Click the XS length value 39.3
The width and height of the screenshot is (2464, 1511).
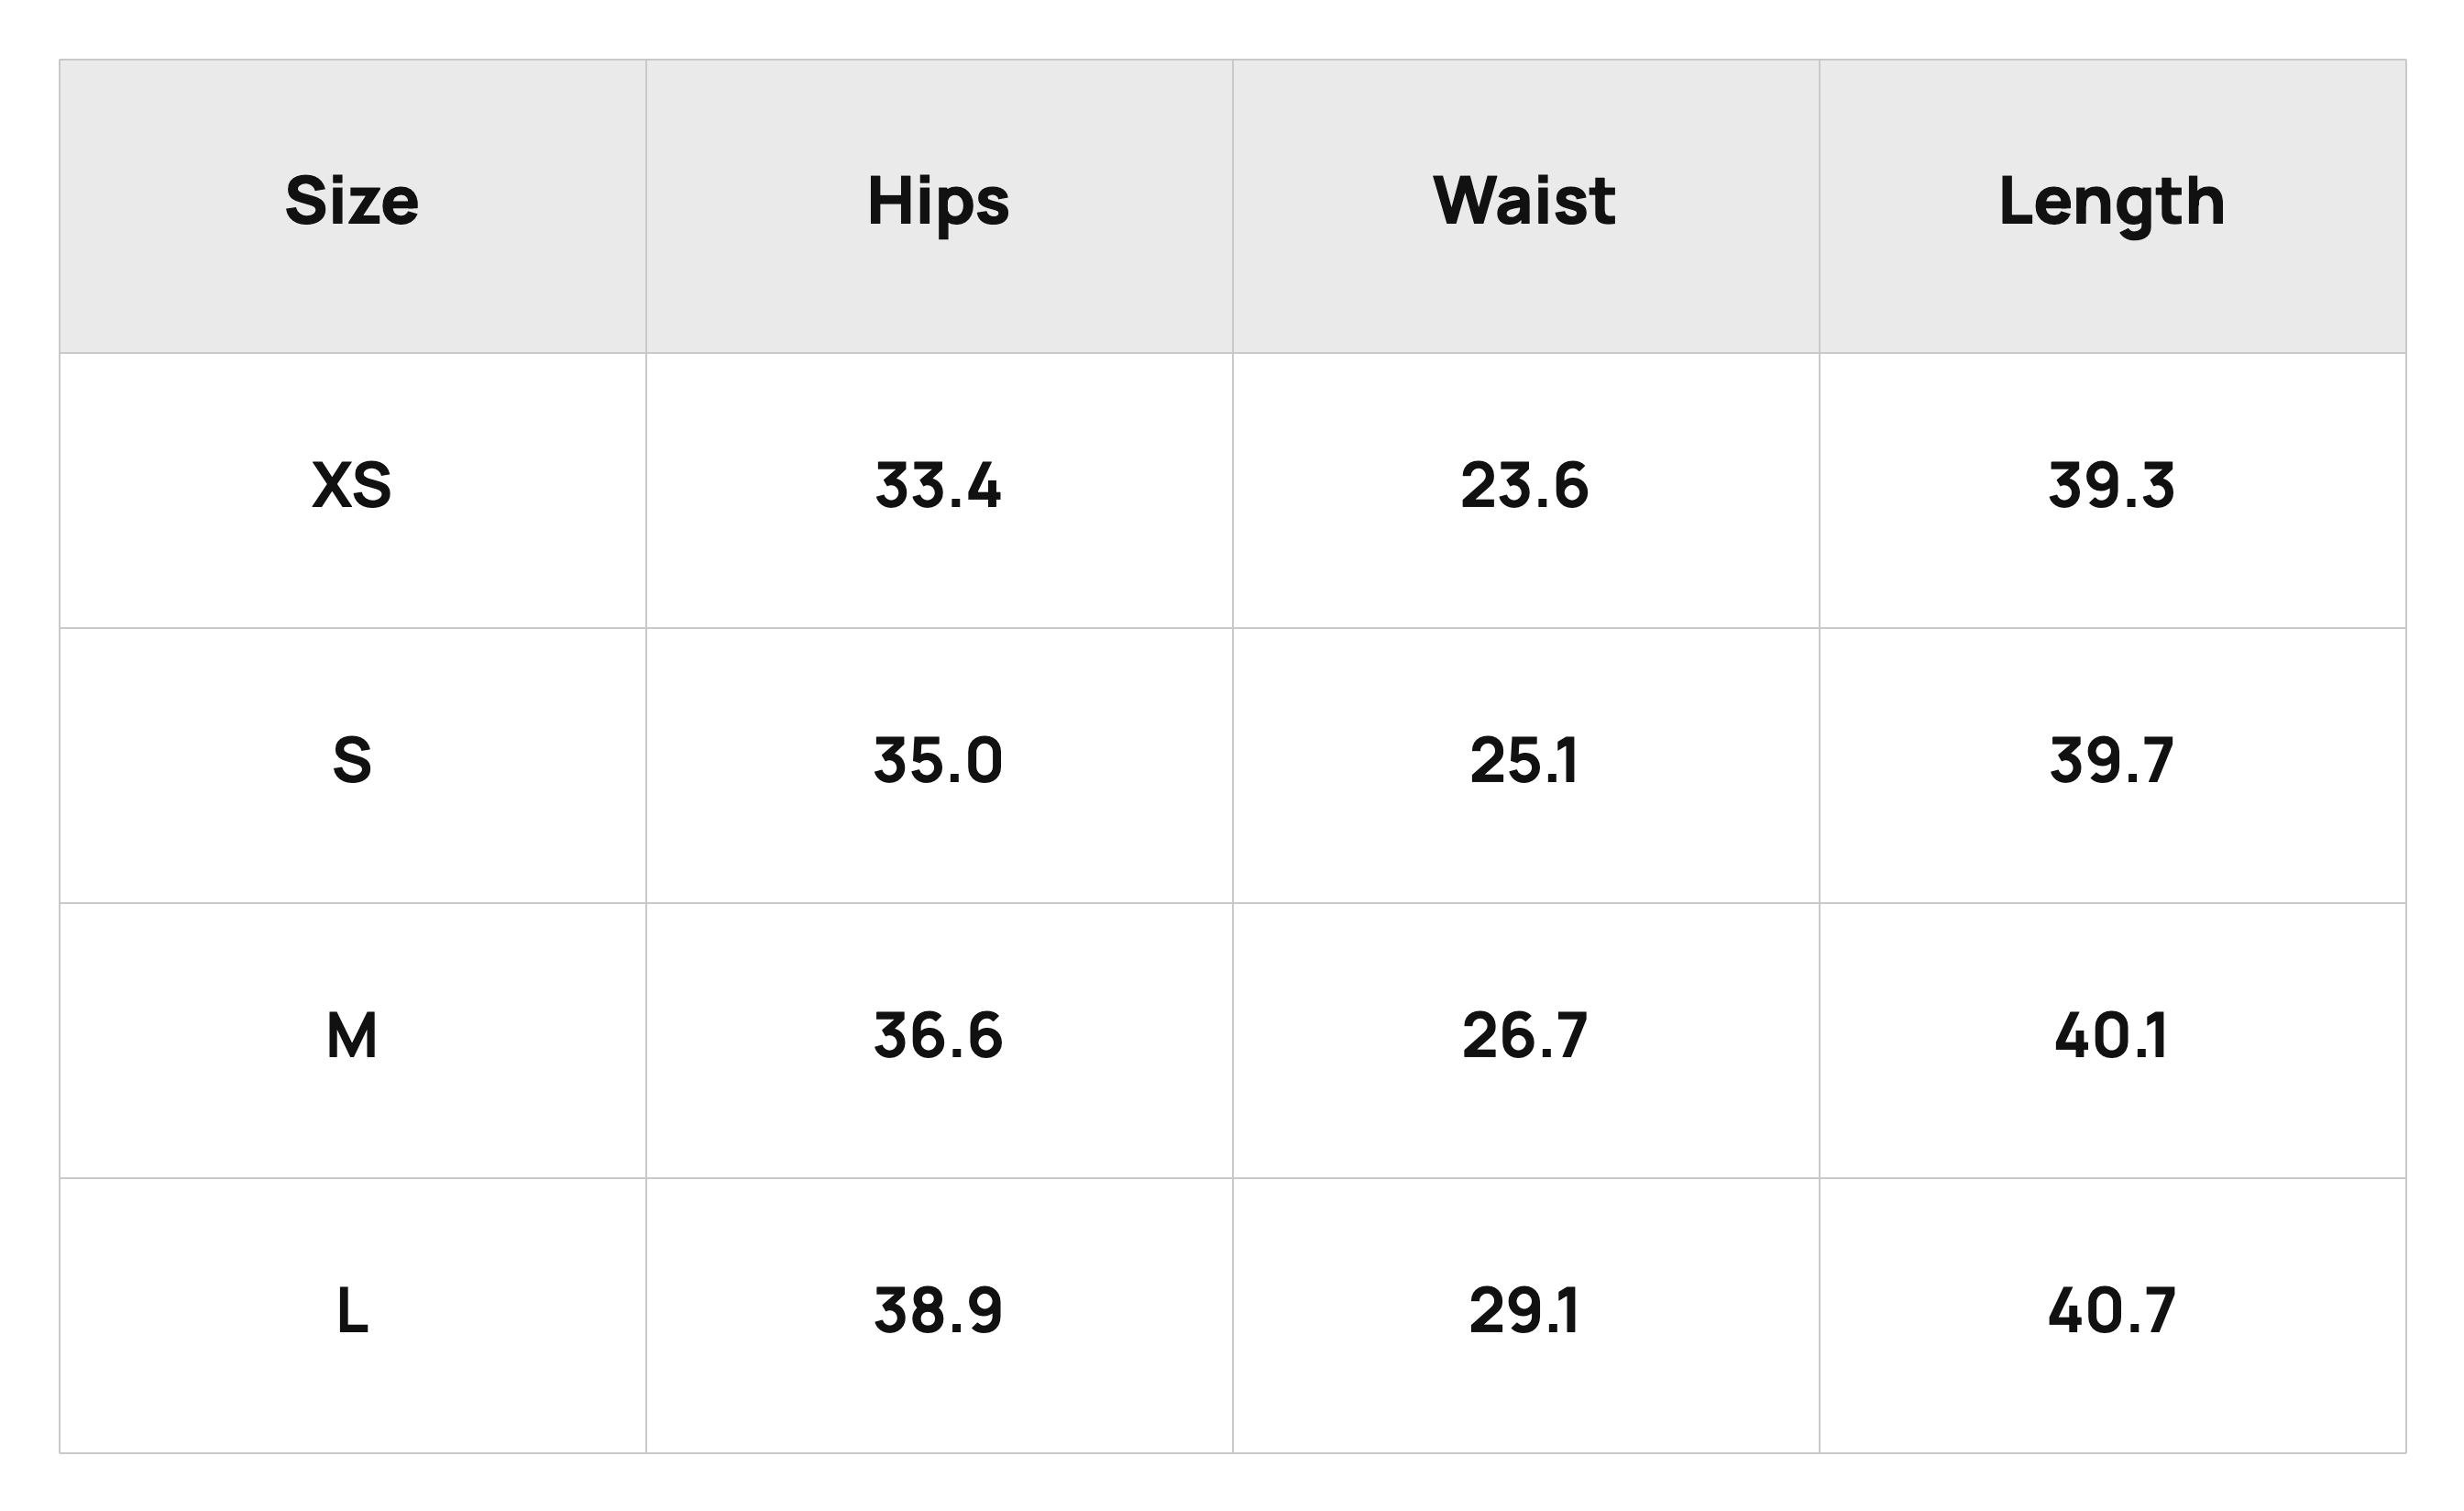(x=2112, y=486)
